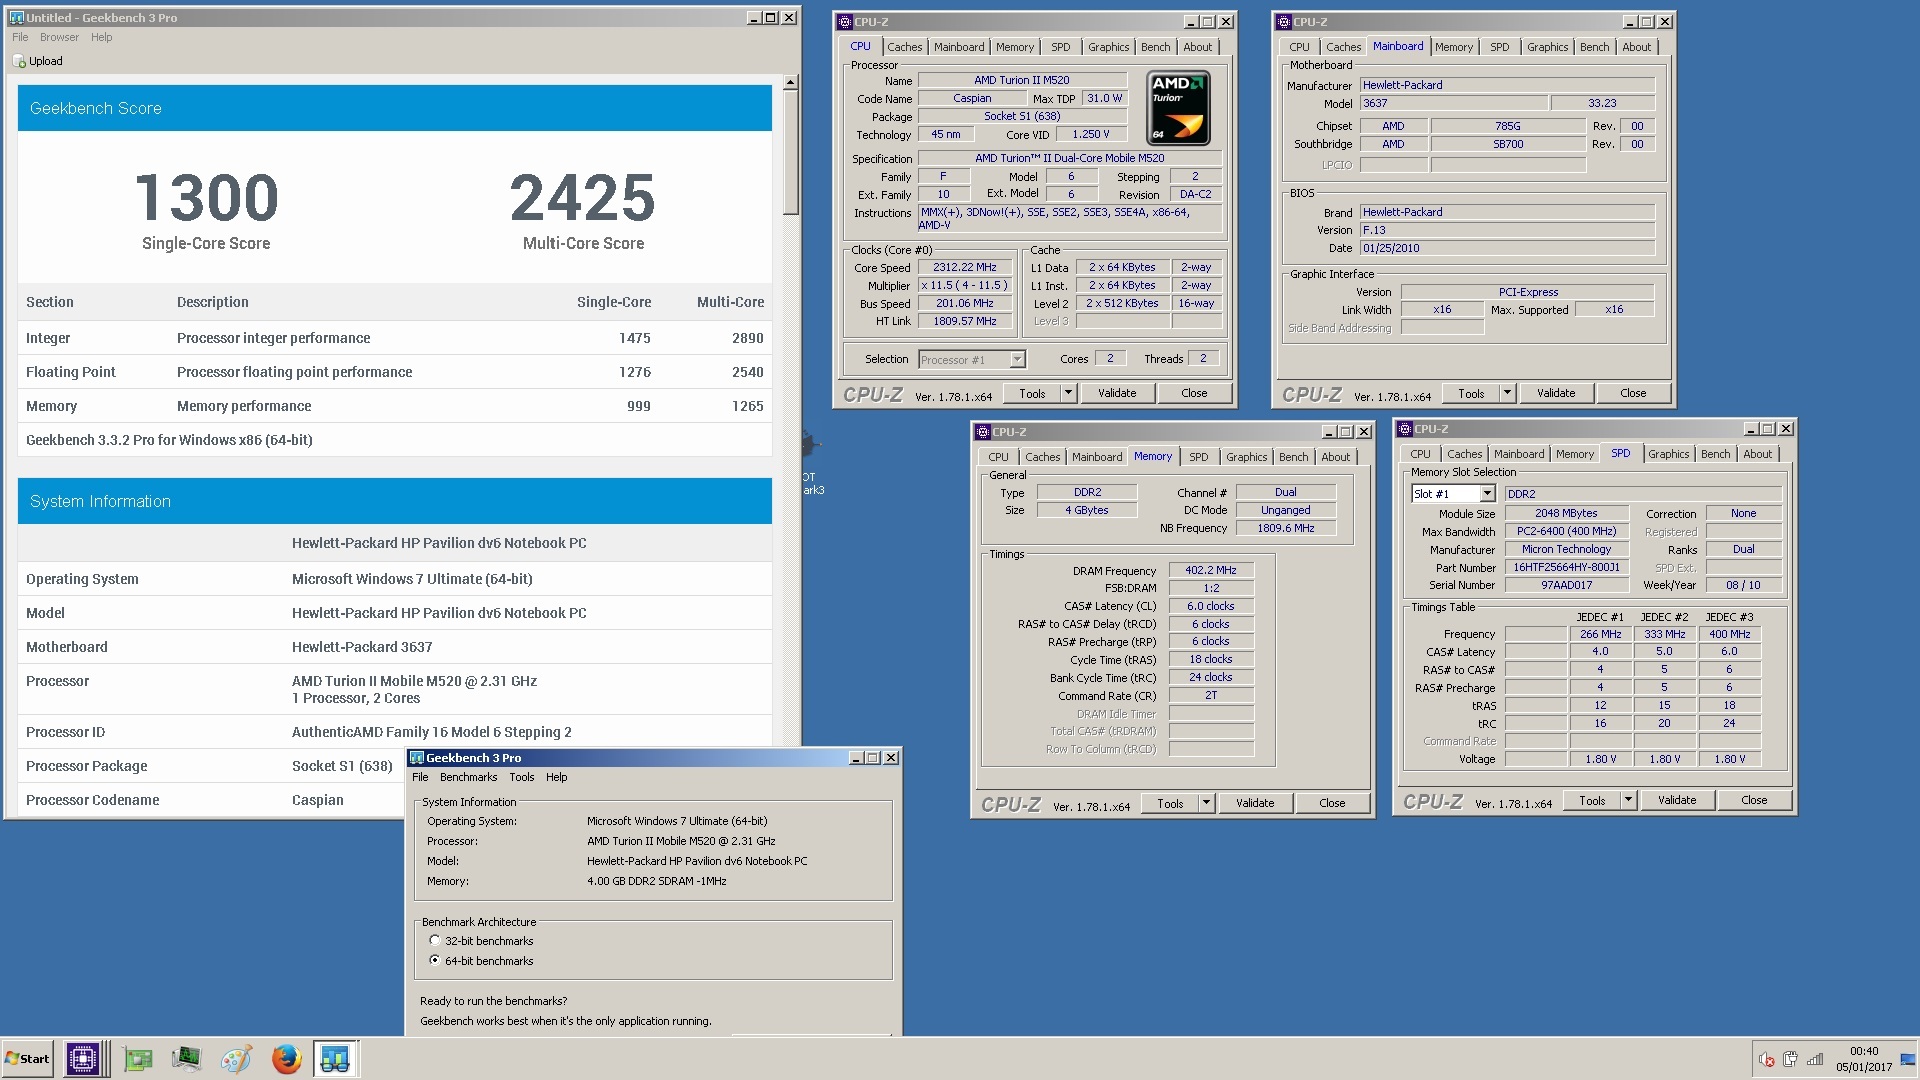
Task: Select the Geekbench taskbar icon
Action: (335, 1059)
